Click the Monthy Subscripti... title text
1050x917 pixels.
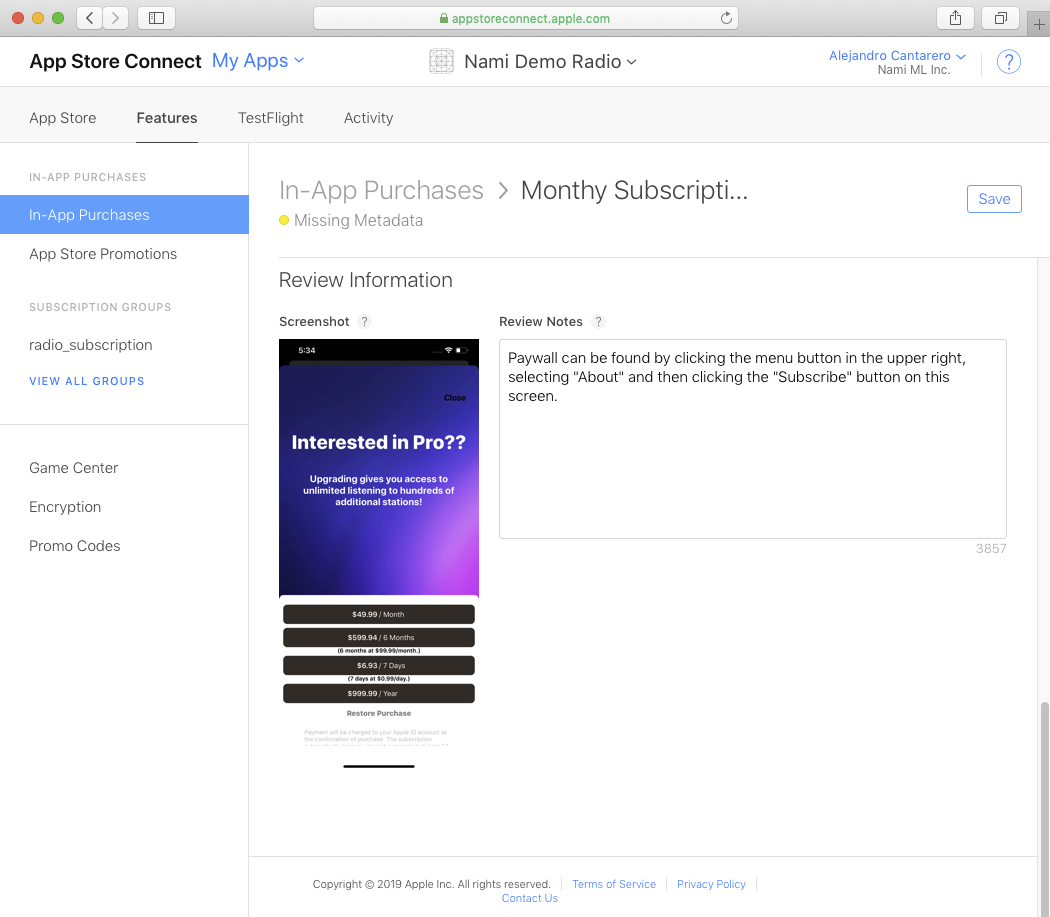[x=634, y=190]
